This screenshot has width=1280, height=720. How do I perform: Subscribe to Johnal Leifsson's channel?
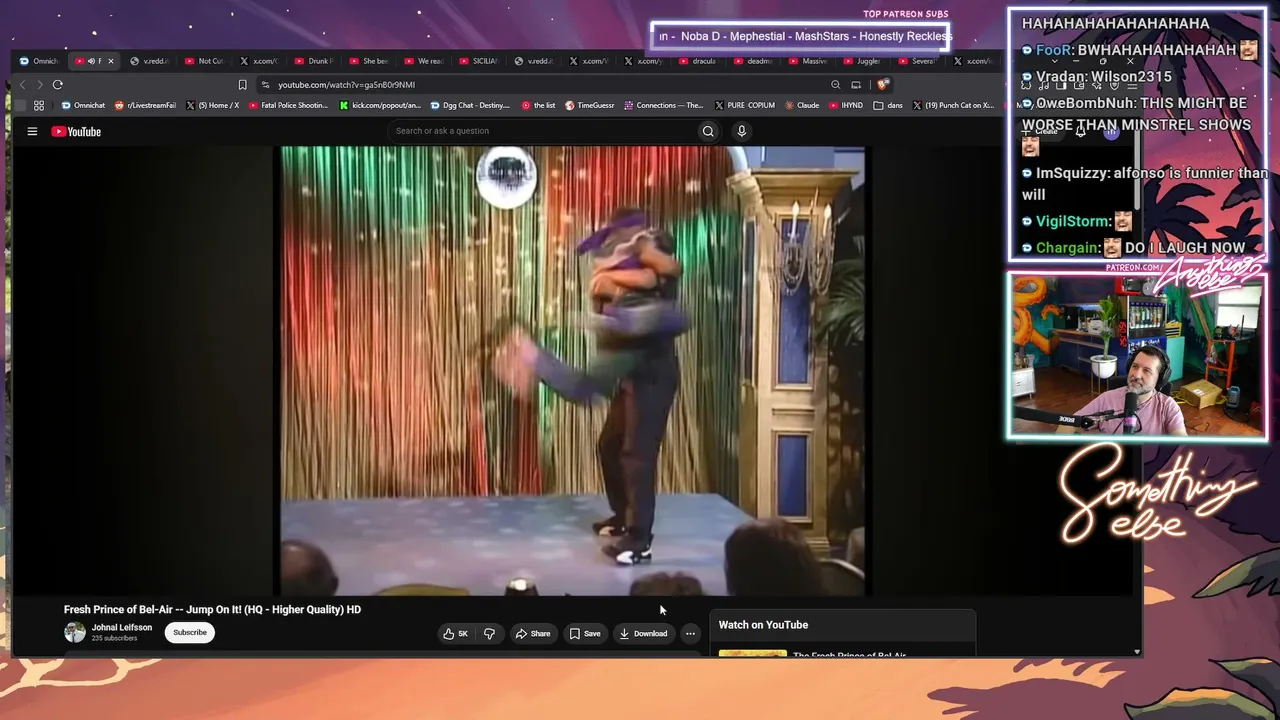click(x=190, y=632)
